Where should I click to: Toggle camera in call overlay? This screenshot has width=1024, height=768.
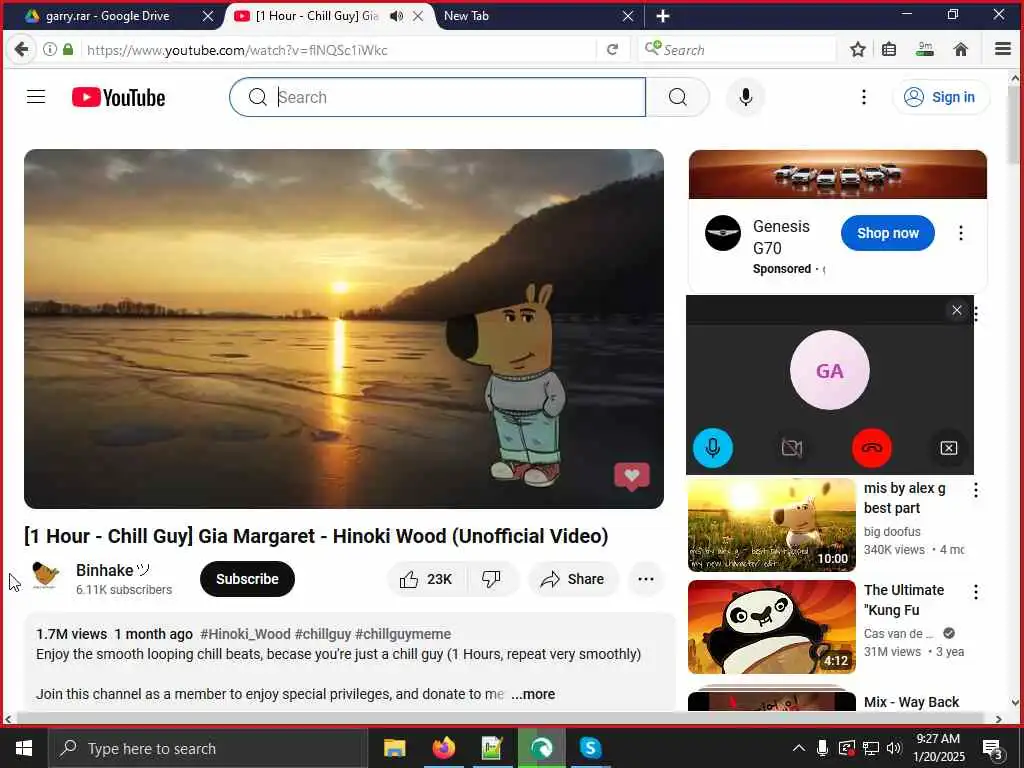pyautogui.click(x=792, y=448)
